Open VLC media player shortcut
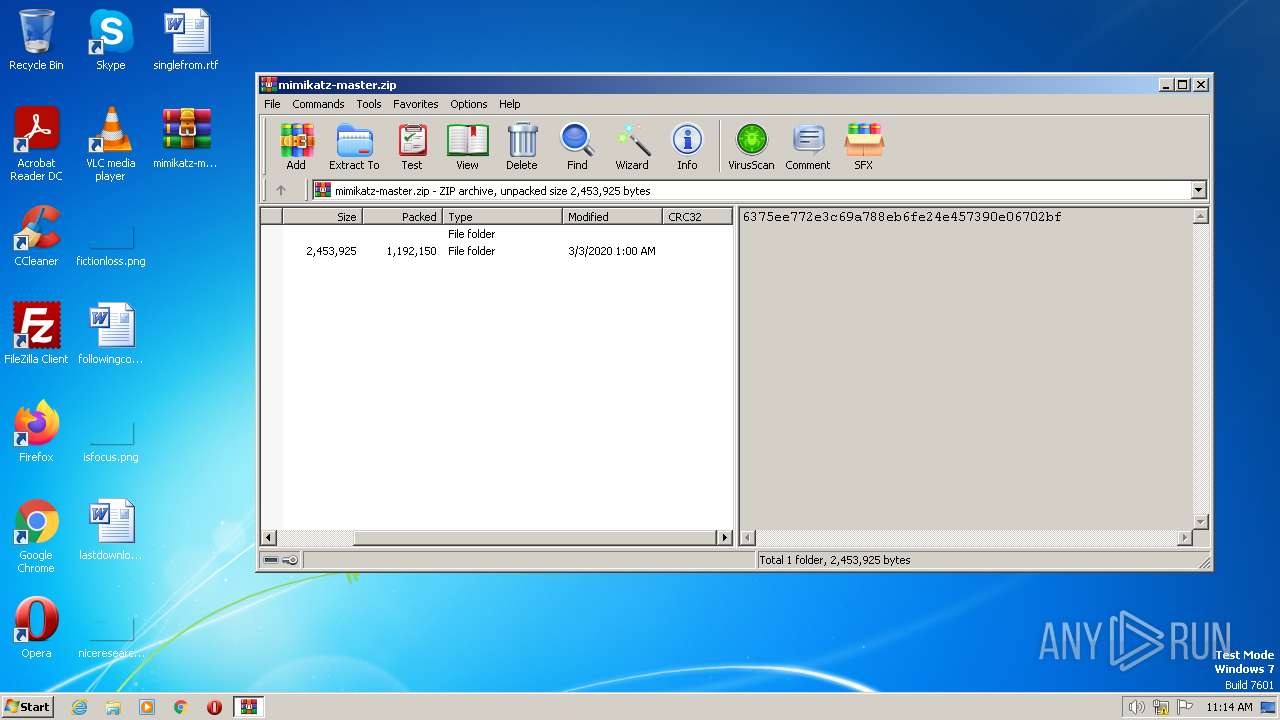 (x=110, y=144)
